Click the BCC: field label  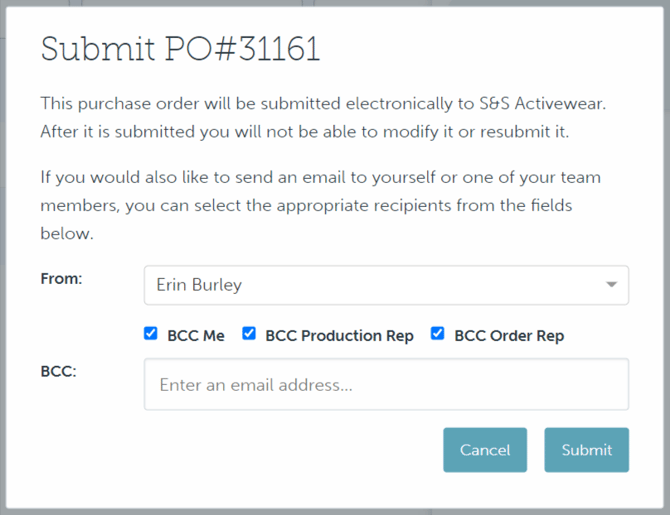(59, 371)
